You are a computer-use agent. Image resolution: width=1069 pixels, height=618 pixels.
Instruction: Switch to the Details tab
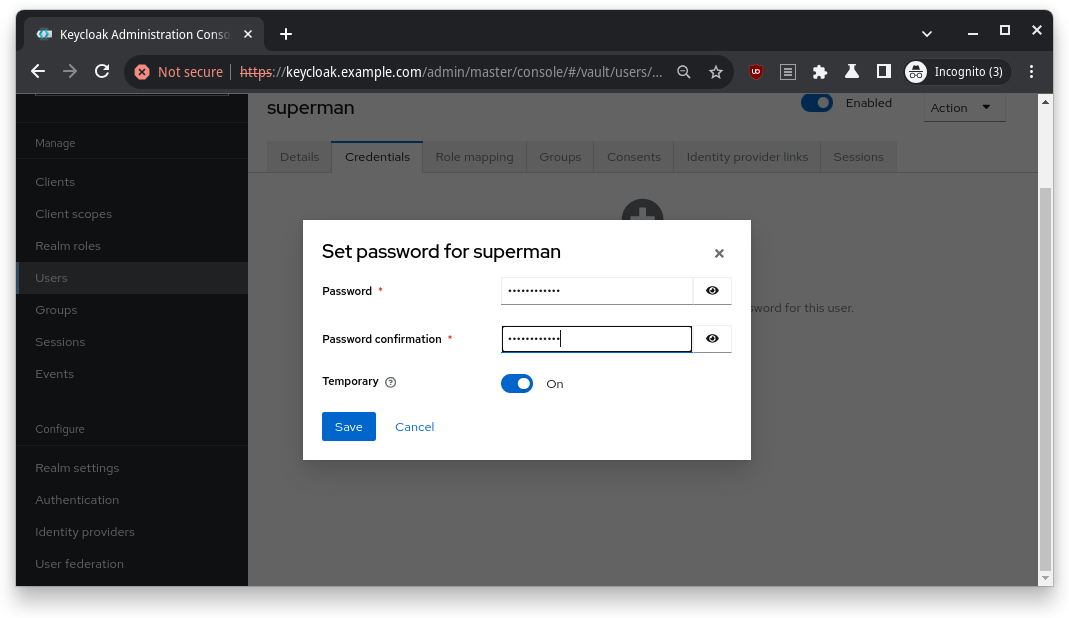299,157
